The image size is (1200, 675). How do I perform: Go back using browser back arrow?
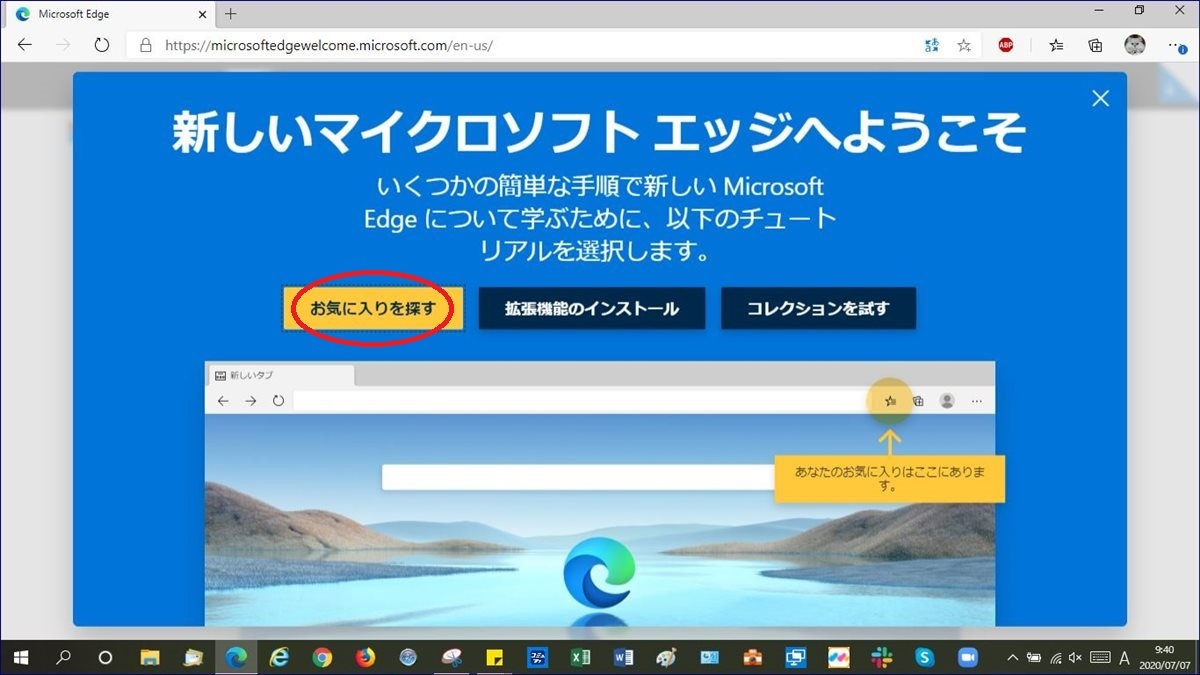click(25, 45)
